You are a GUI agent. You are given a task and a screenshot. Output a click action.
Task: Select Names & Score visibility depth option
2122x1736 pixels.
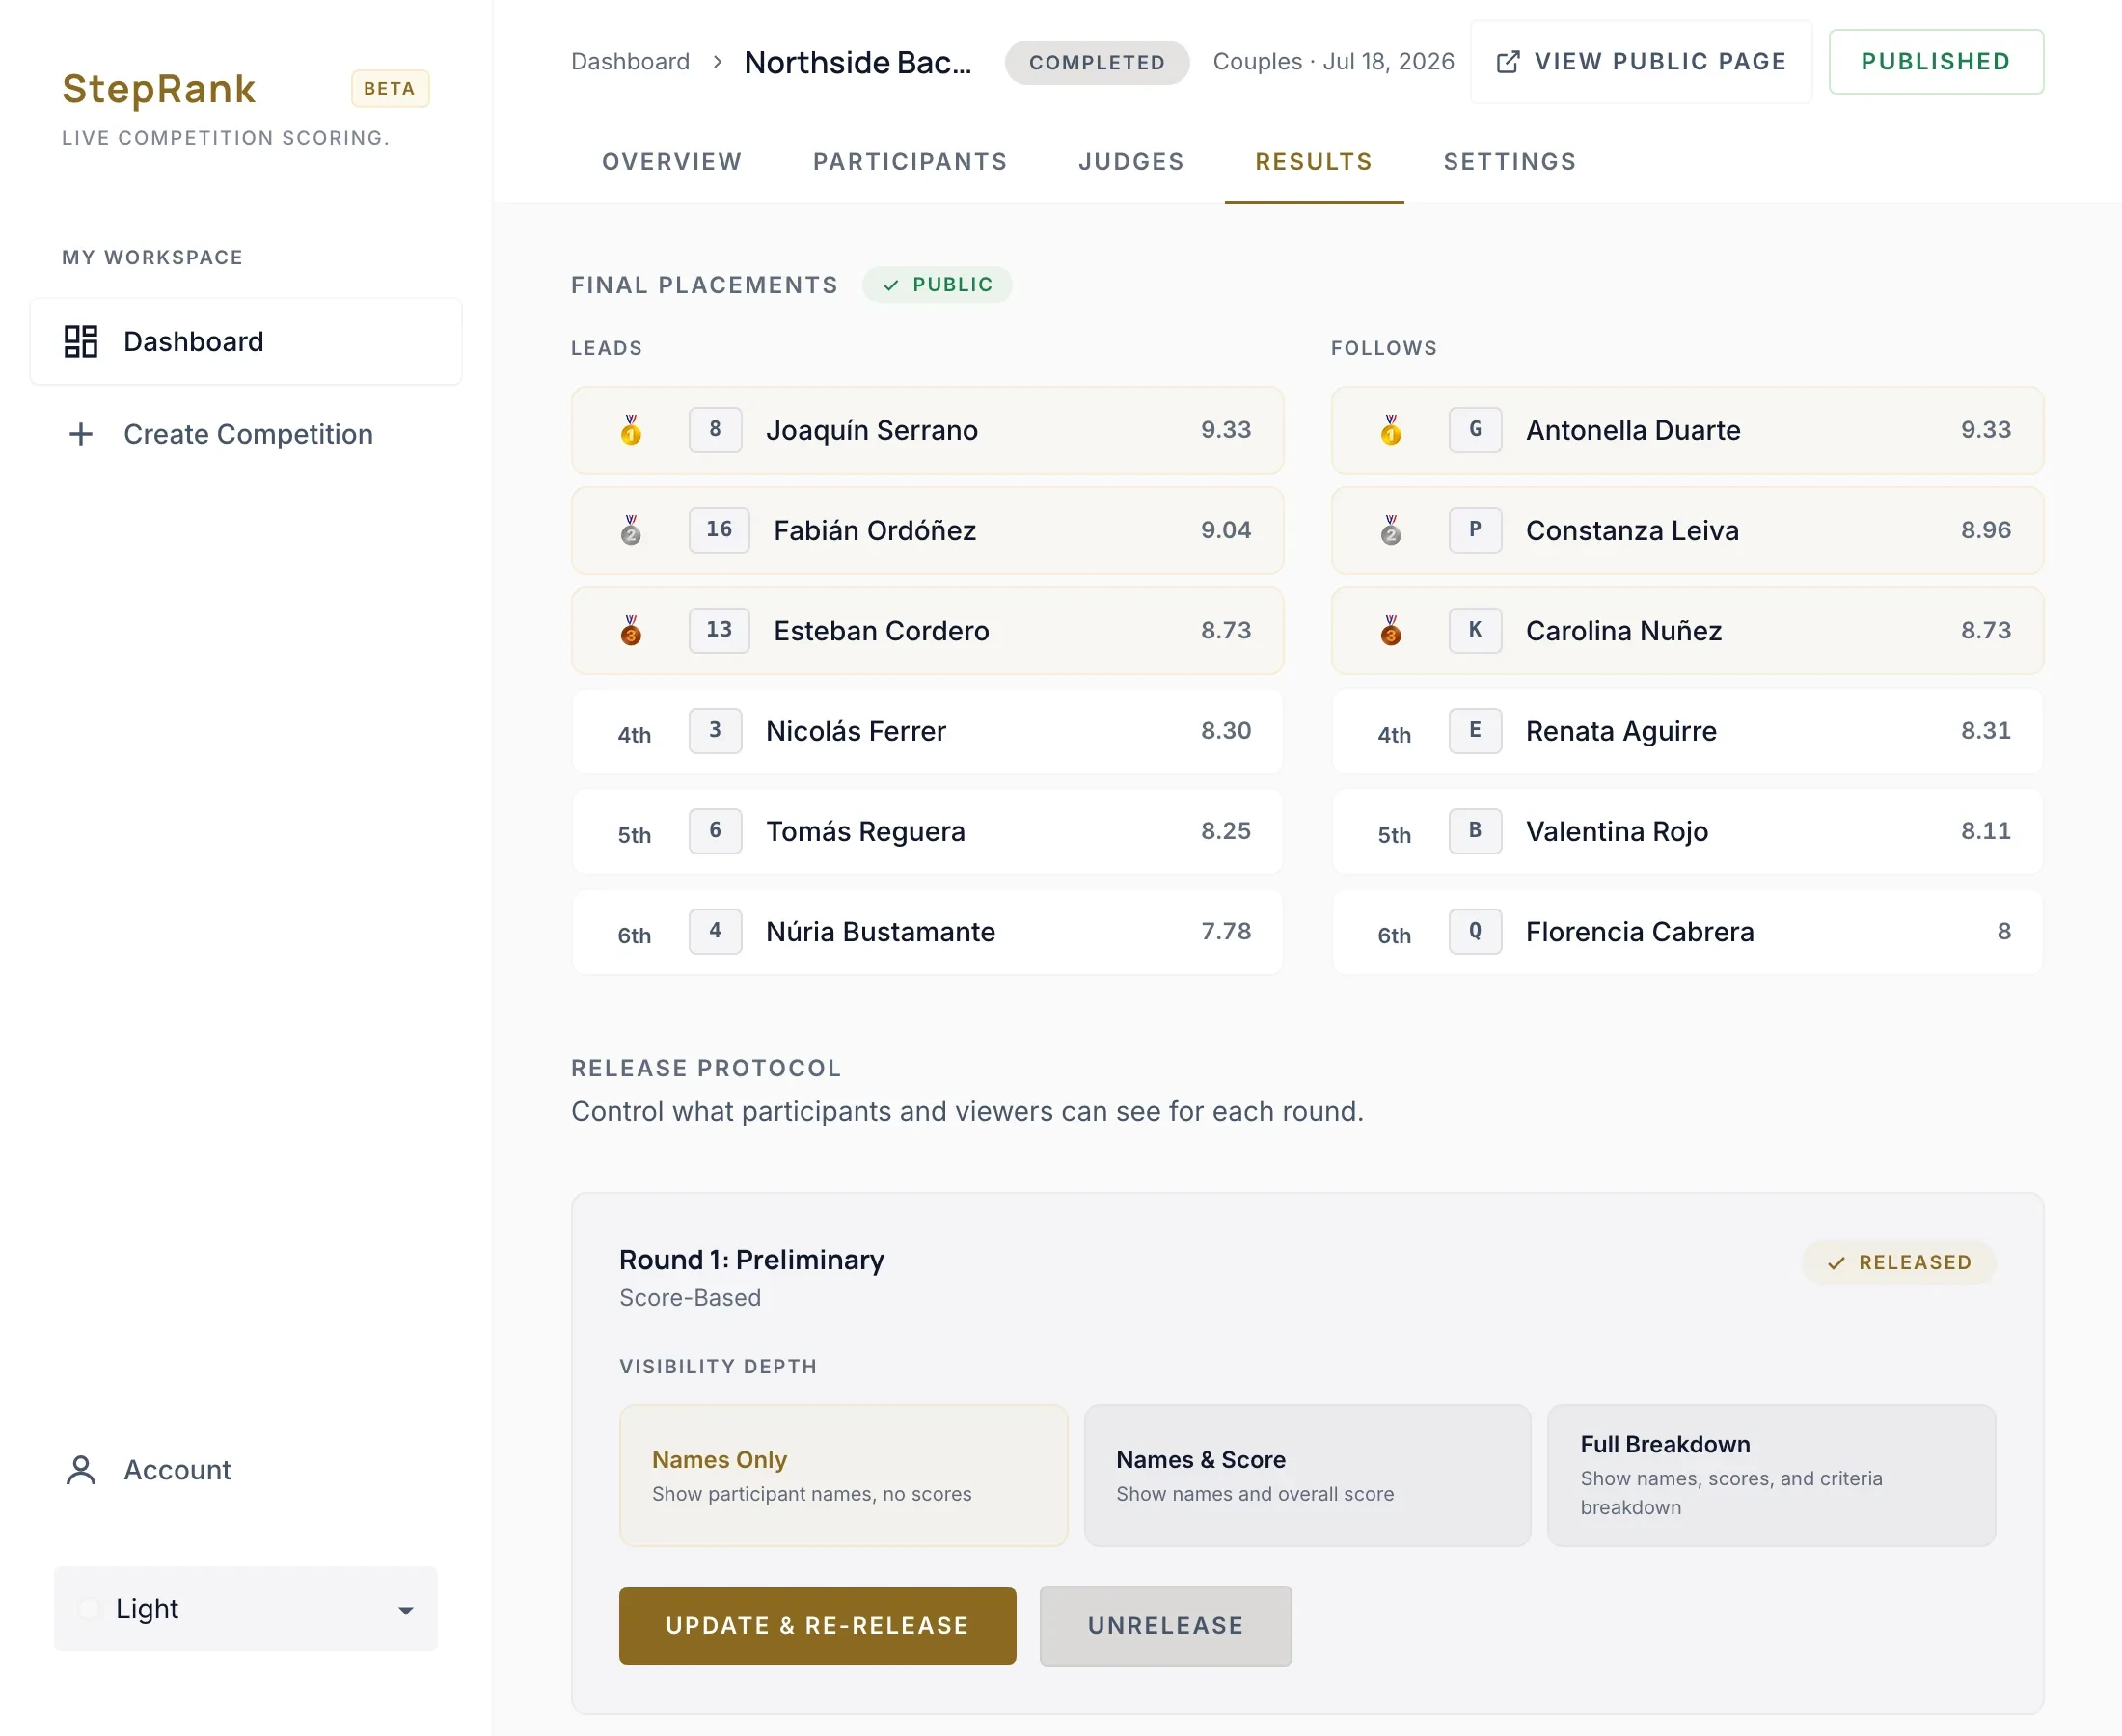1307,1475
